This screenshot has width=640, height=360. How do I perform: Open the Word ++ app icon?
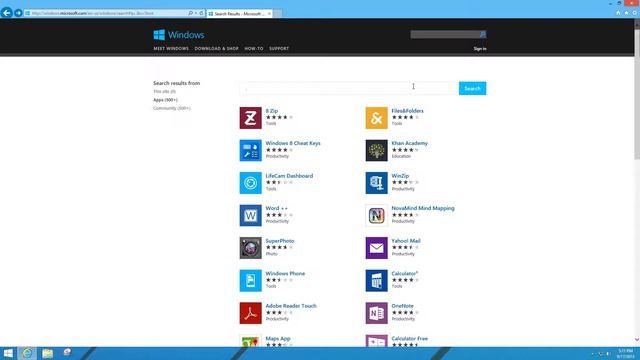(x=250, y=215)
